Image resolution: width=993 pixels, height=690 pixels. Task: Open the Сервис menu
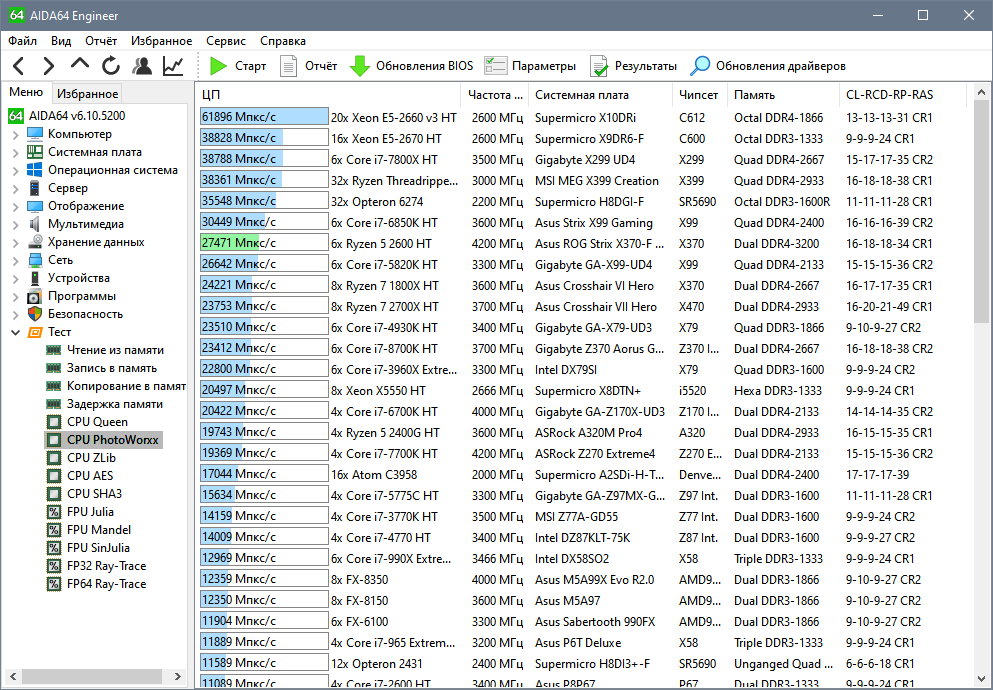(x=226, y=41)
